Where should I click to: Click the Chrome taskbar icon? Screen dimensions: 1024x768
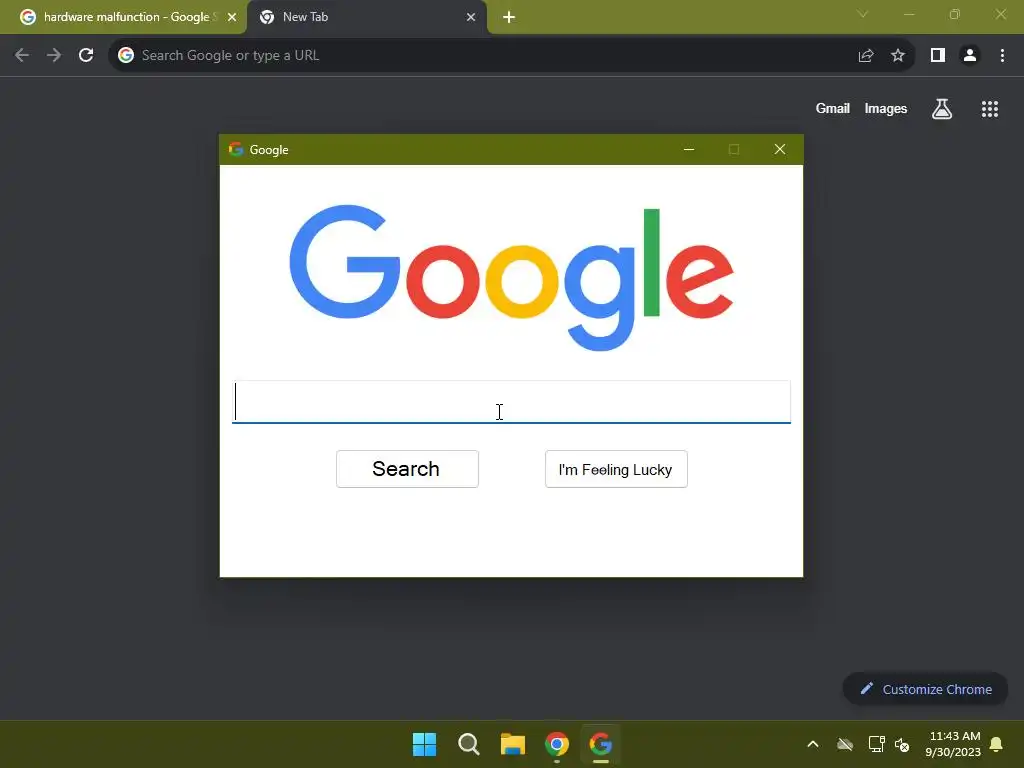pyautogui.click(x=557, y=744)
